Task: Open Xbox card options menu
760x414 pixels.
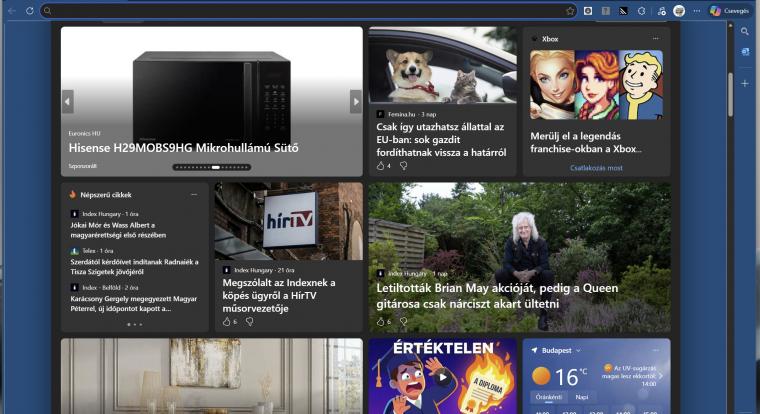Action: [x=656, y=39]
